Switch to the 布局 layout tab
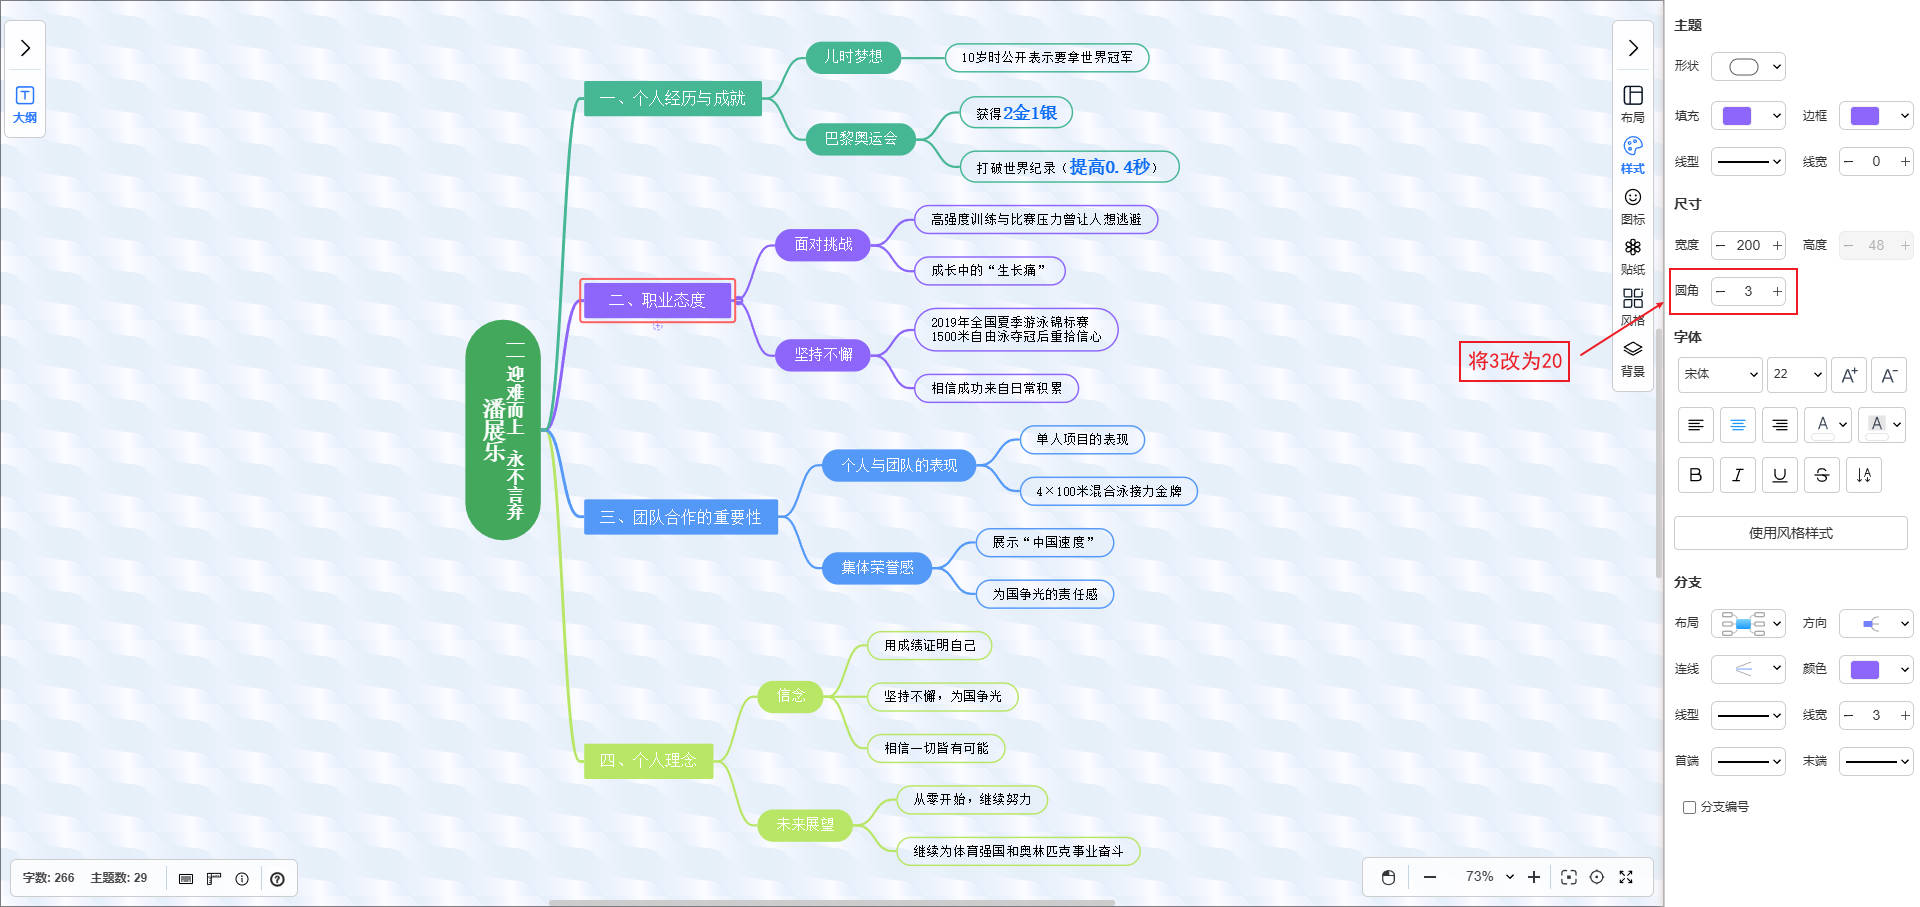 point(1632,103)
